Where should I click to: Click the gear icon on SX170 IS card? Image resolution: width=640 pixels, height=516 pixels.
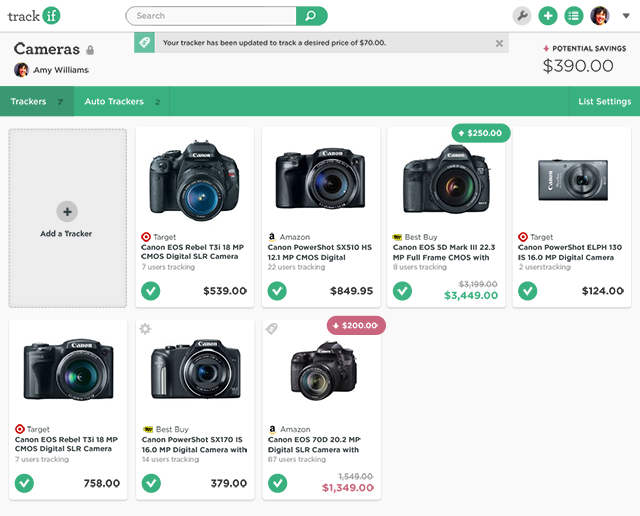(145, 329)
